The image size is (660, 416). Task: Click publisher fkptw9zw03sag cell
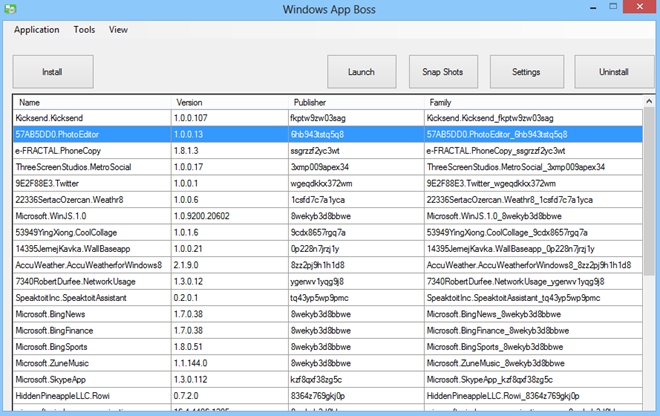point(357,118)
